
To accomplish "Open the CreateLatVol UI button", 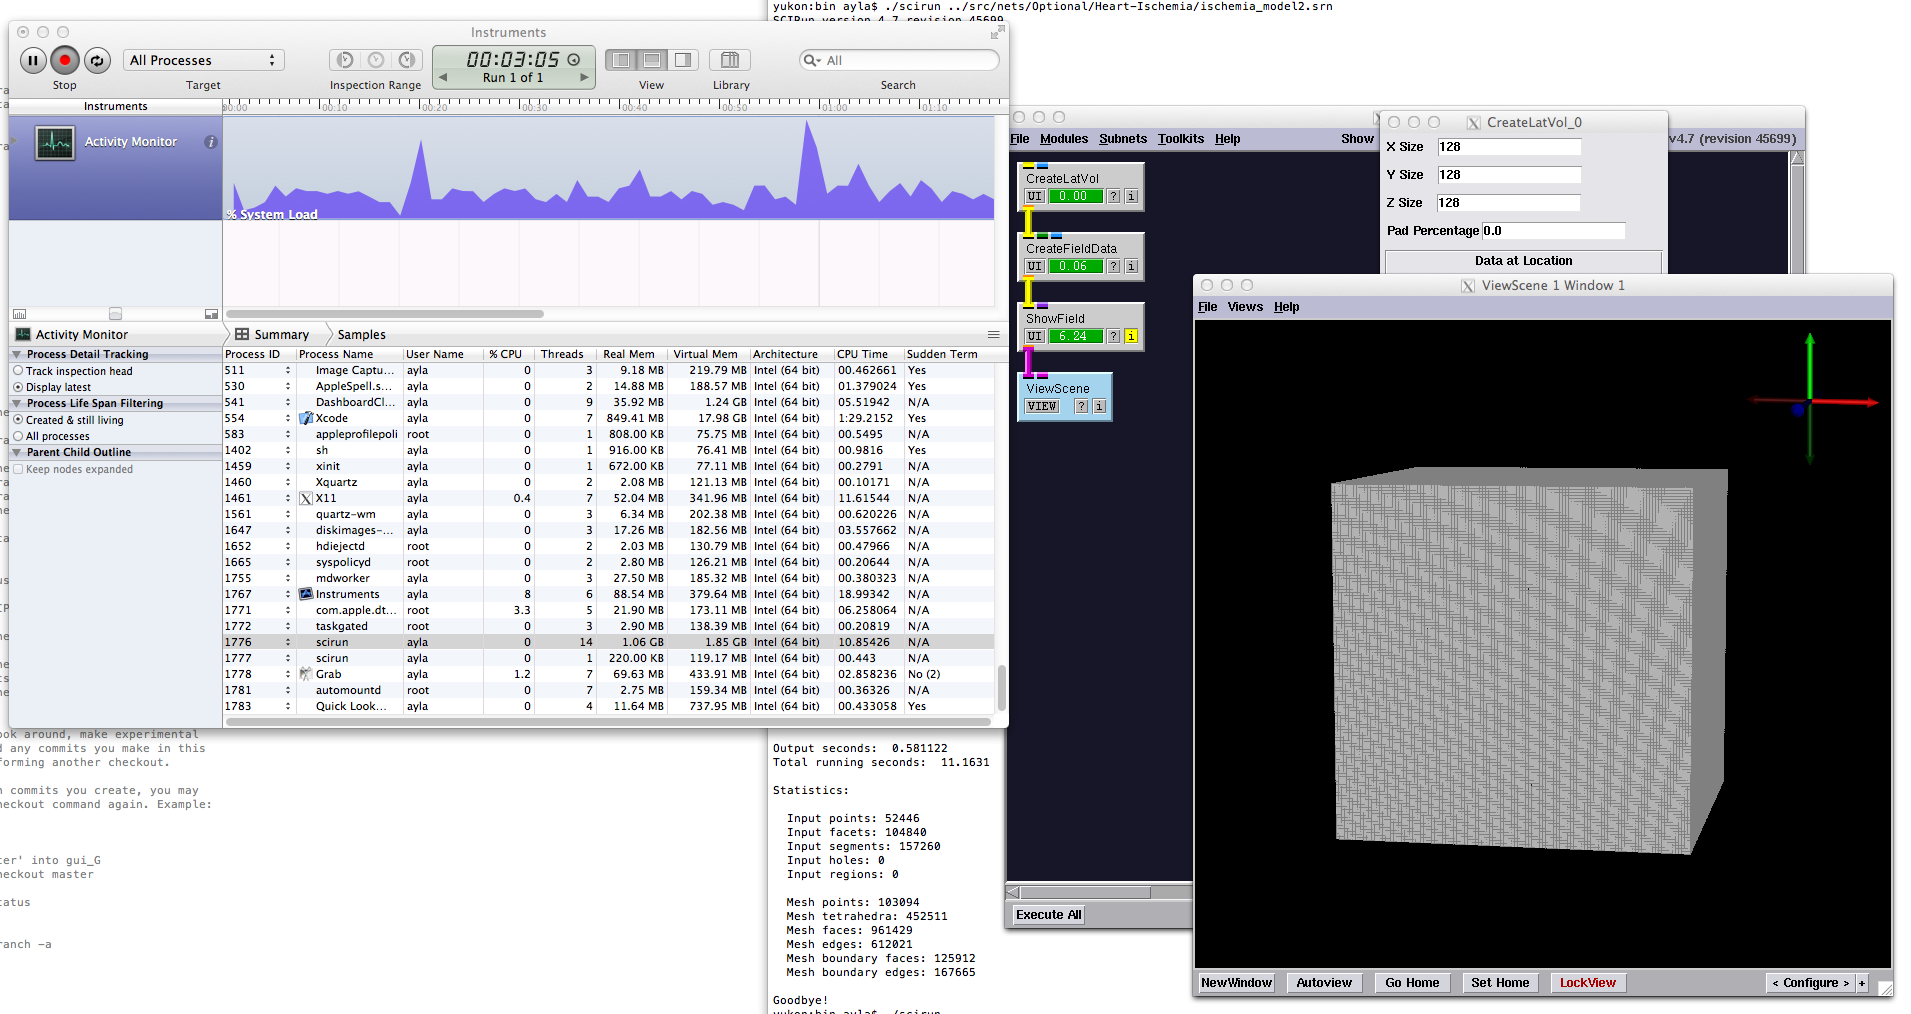I will click(1035, 196).
